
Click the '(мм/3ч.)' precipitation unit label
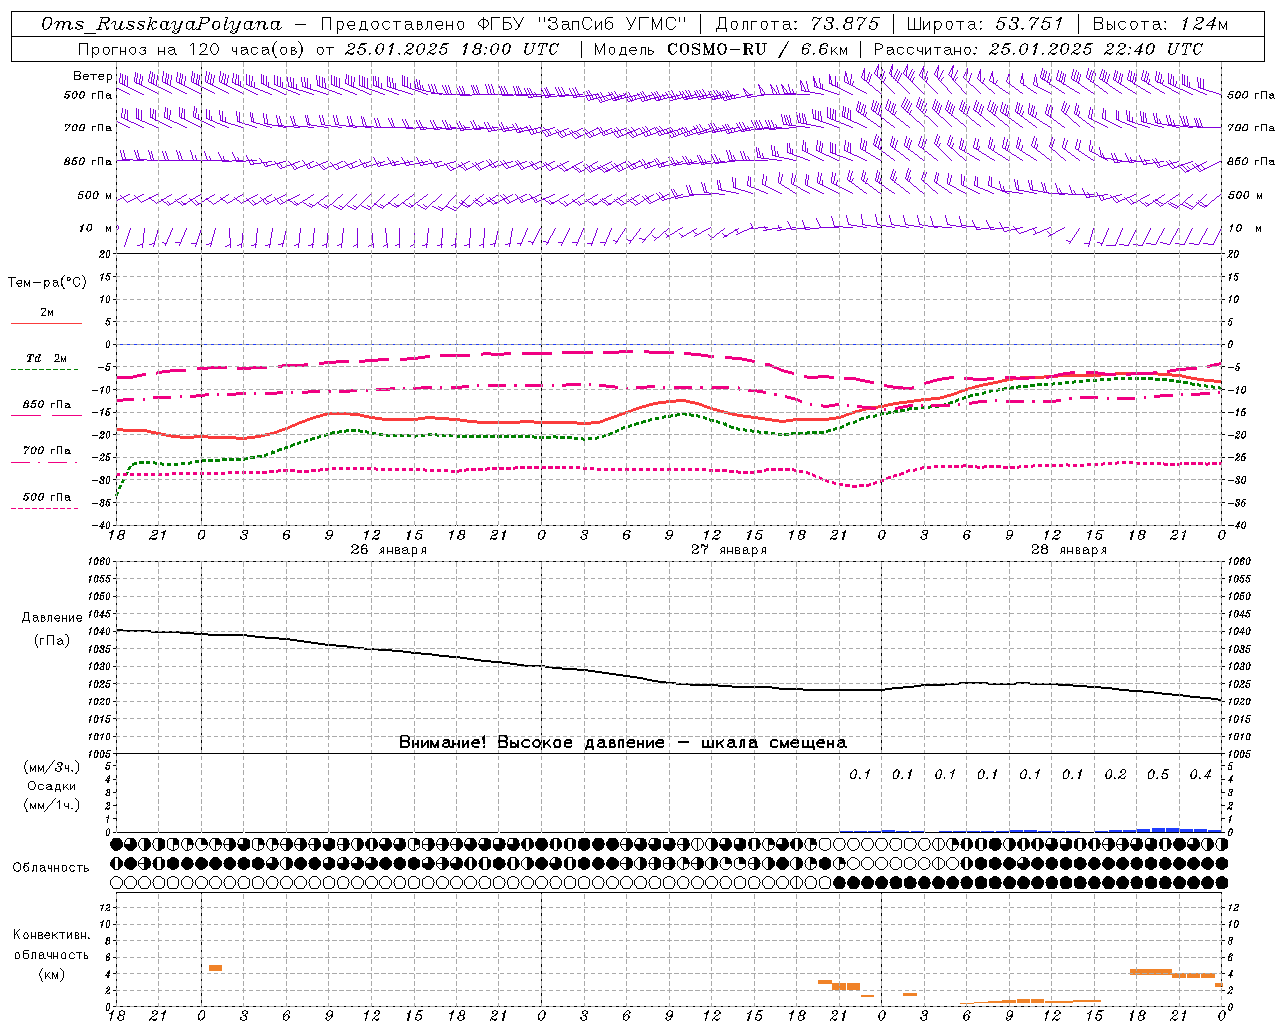click(x=52, y=767)
